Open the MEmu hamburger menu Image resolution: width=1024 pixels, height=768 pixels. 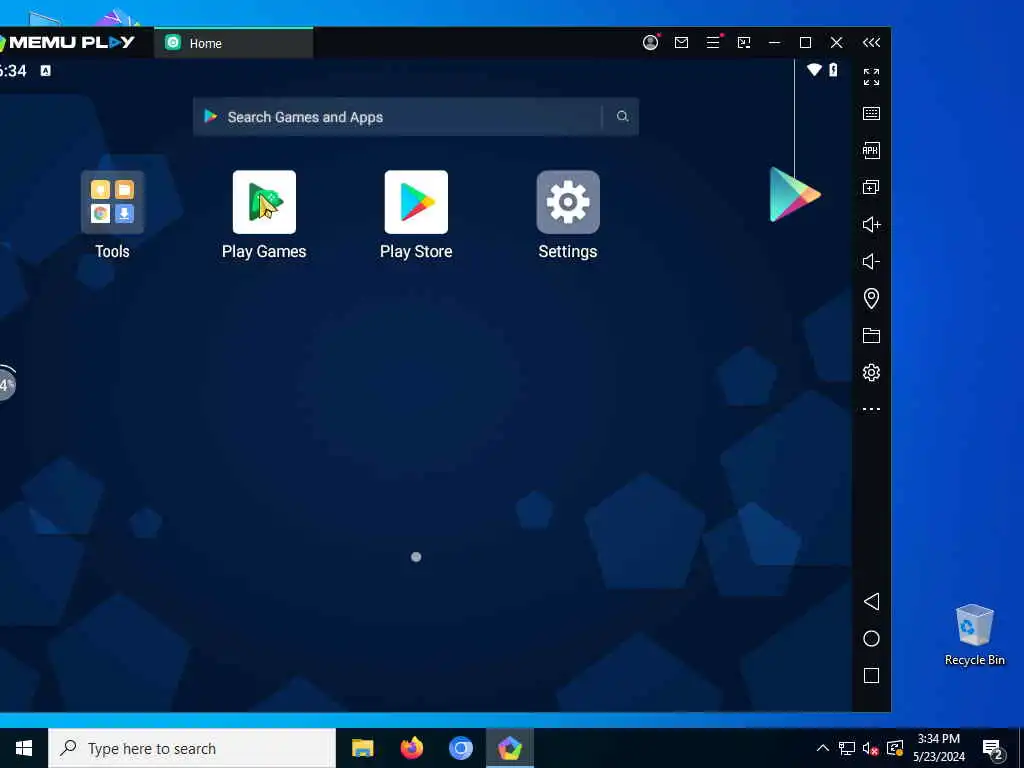coord(713,42)
